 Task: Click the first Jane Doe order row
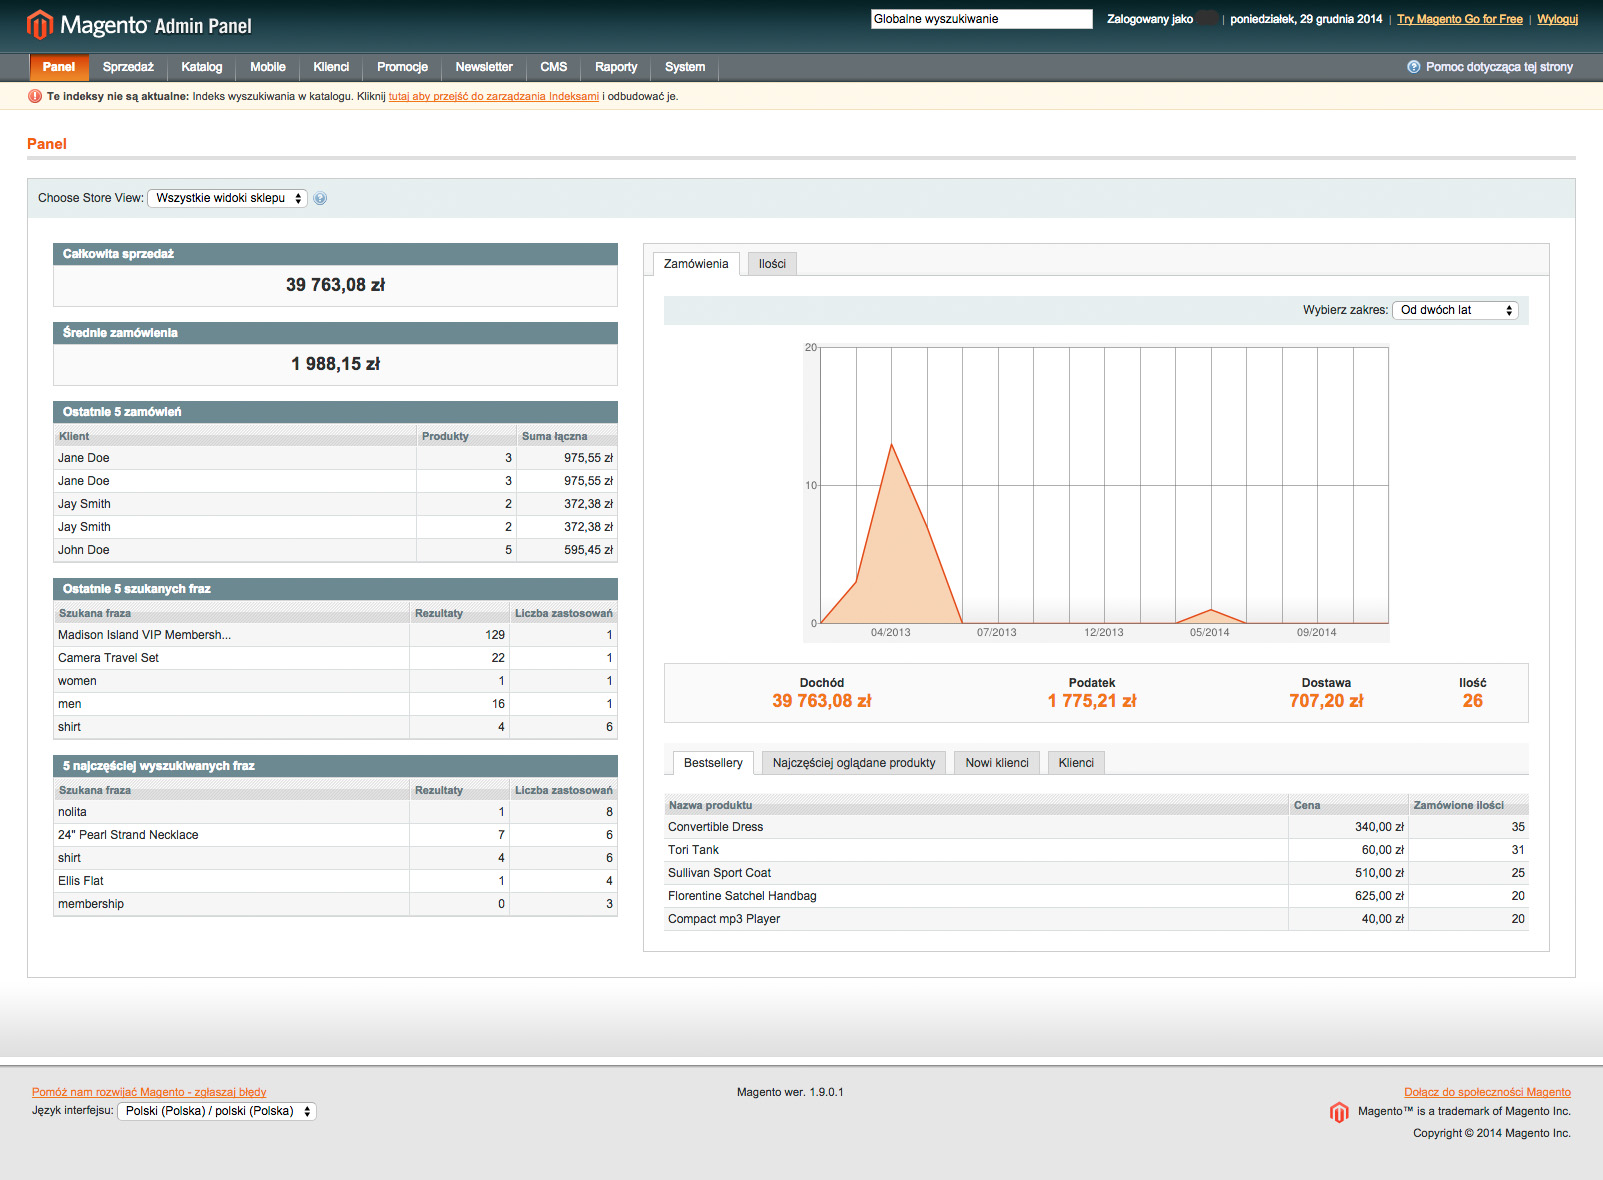point(335,458)
